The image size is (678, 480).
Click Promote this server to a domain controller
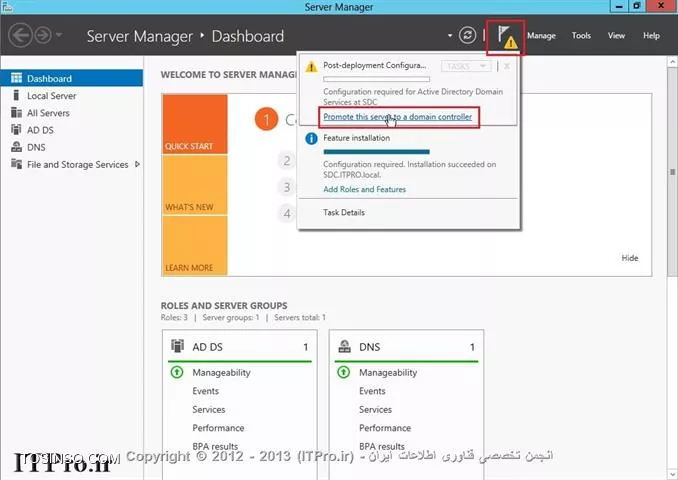point(397,117)
